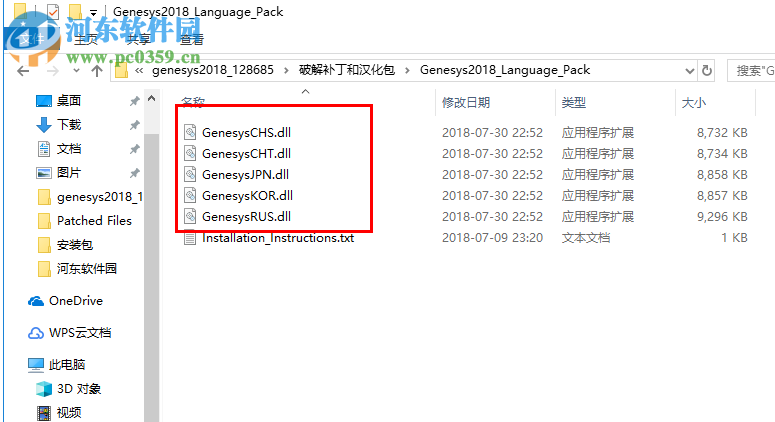Click the search box for this folder

(751, 71)
